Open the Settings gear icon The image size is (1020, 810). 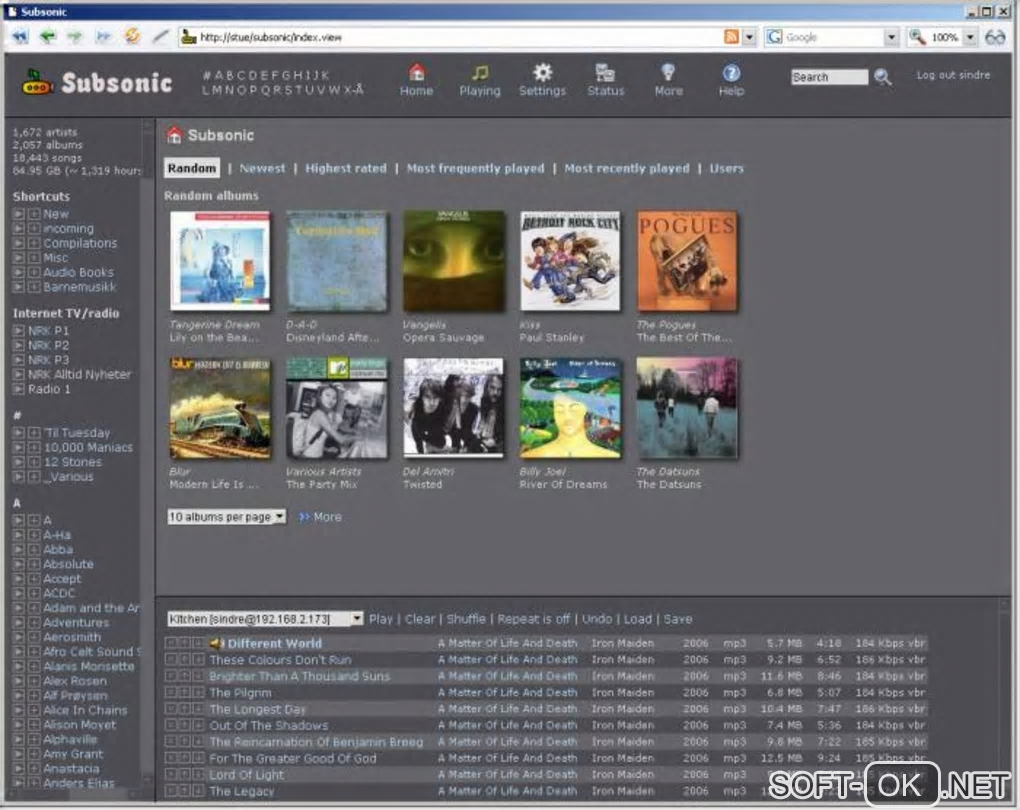[x=542, y=72]
